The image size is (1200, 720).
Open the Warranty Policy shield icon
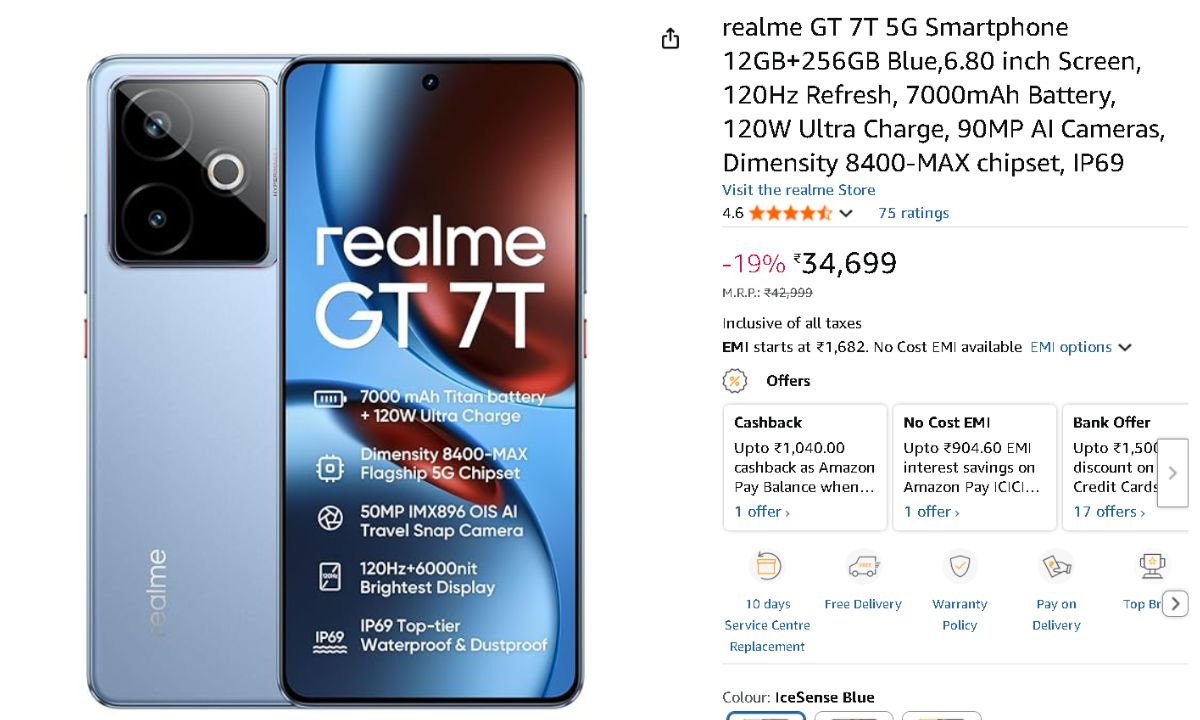pyautogui.click(x=959, y=566)
